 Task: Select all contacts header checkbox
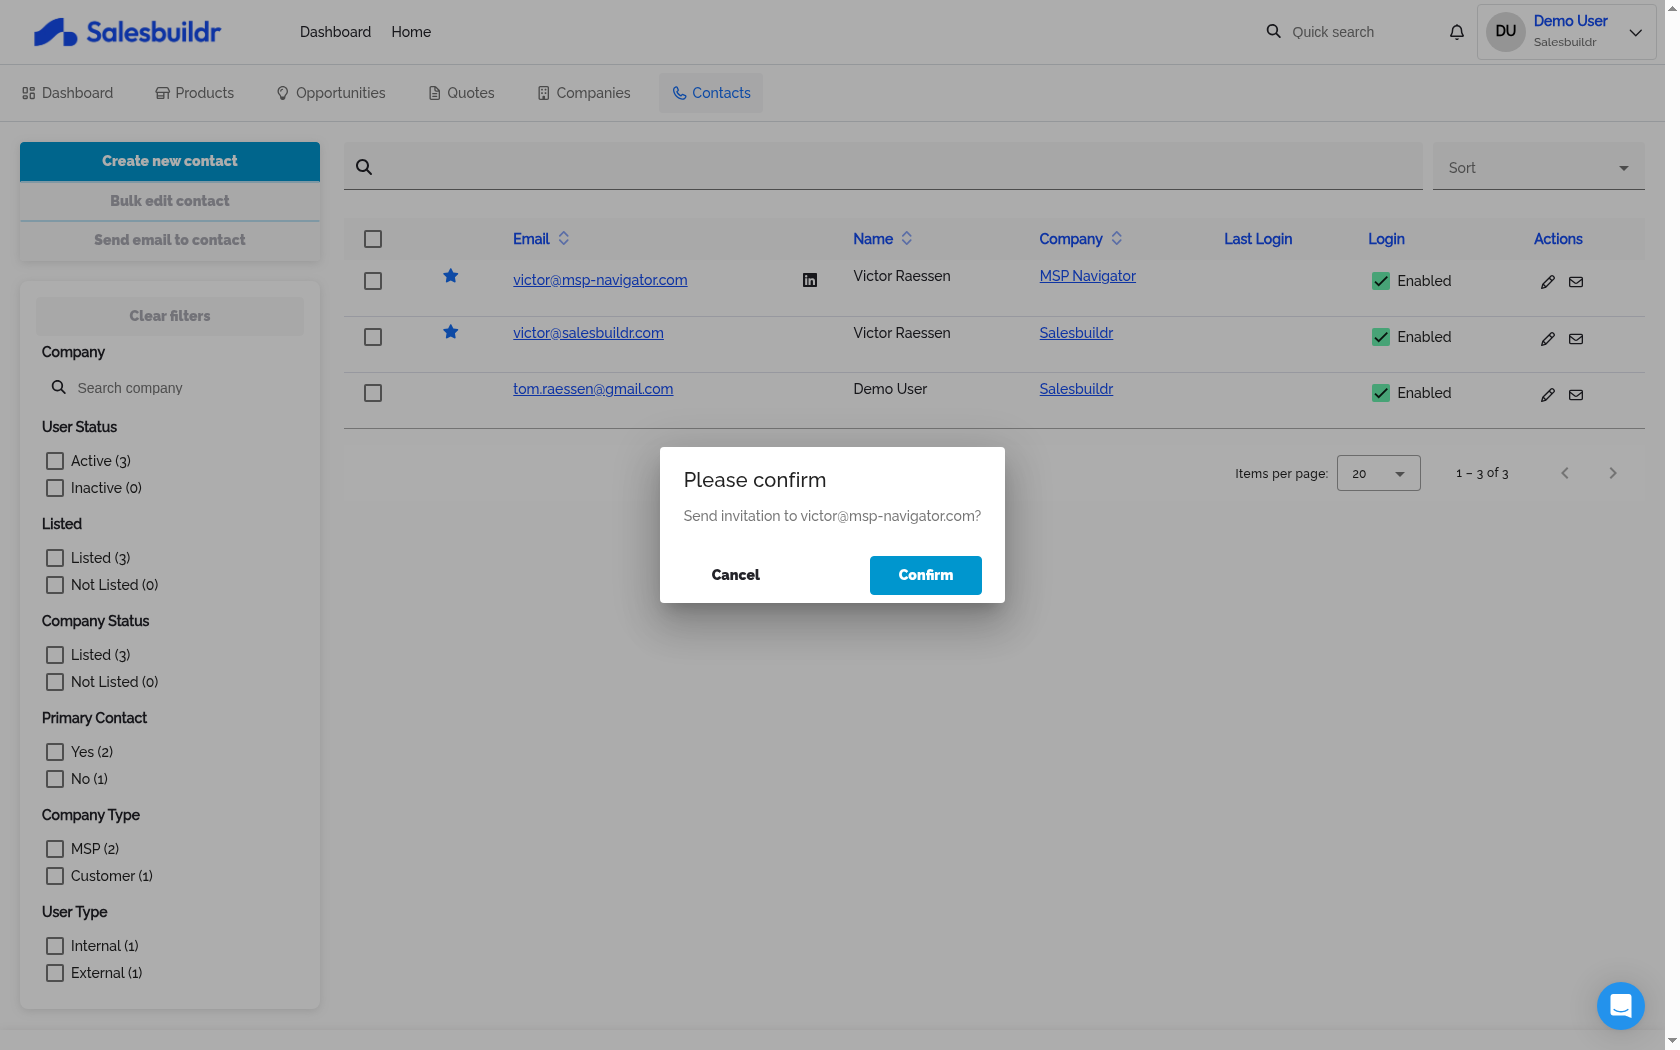[x=373, y=239]
